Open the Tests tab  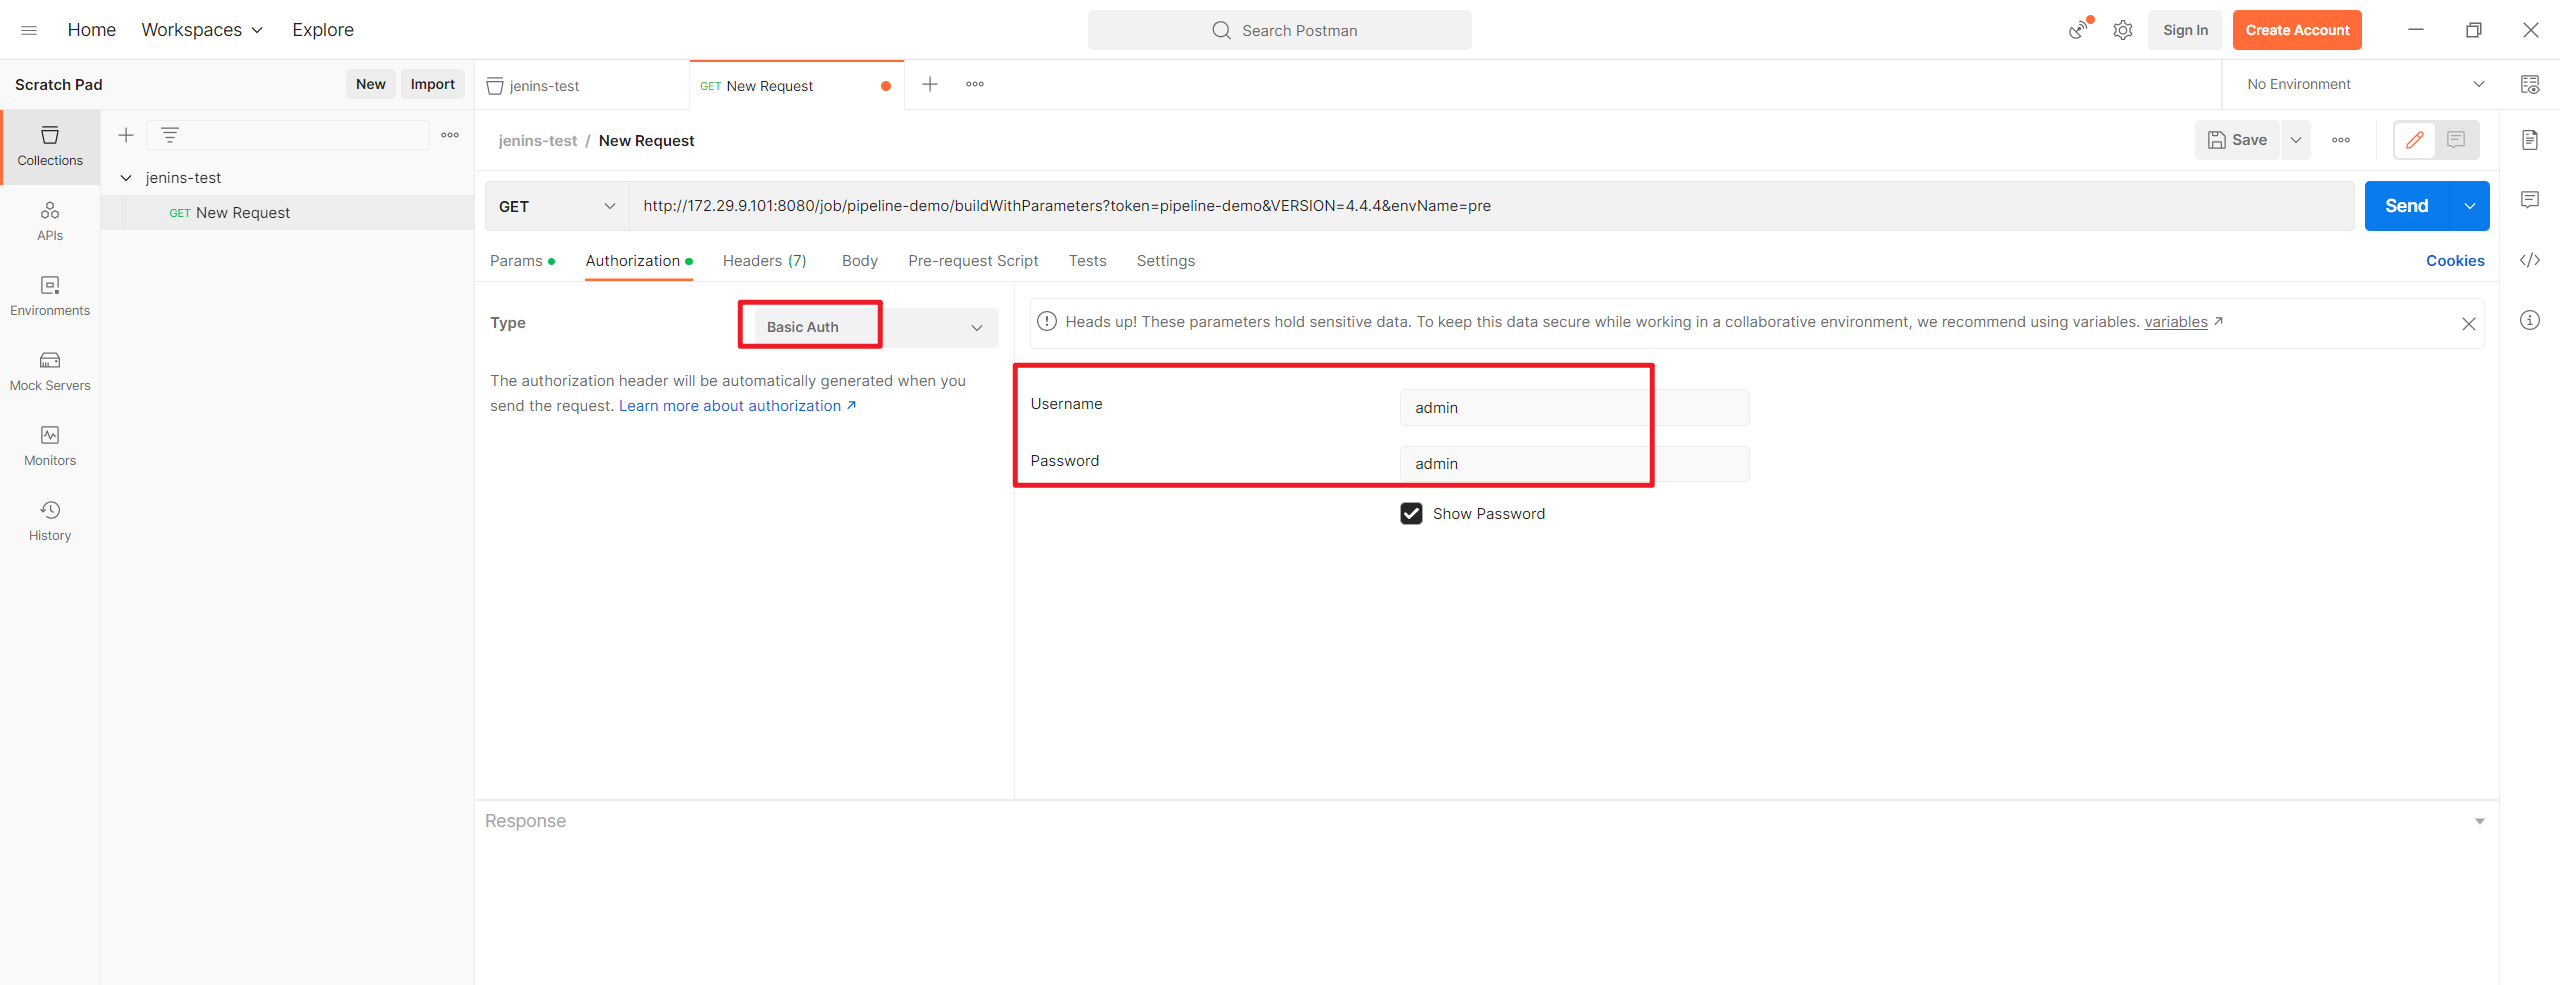point(1087,261)
